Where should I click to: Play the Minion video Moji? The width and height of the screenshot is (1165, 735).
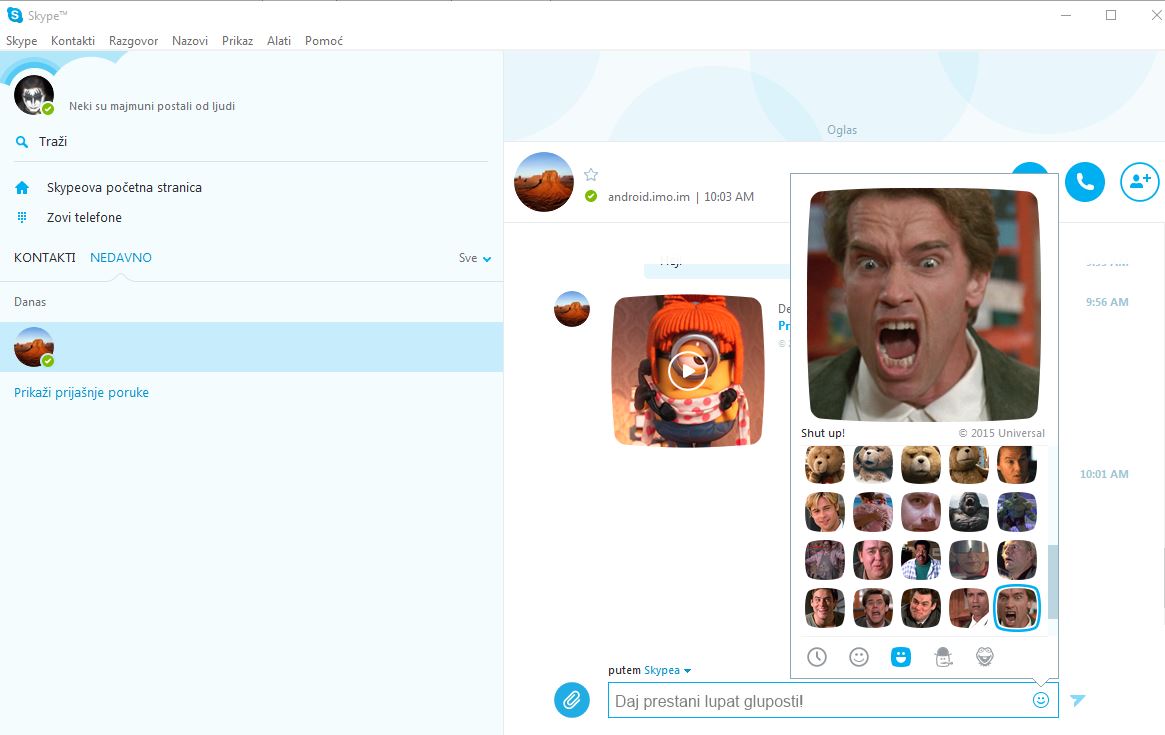pyautogui.click(x=687, y=371)
